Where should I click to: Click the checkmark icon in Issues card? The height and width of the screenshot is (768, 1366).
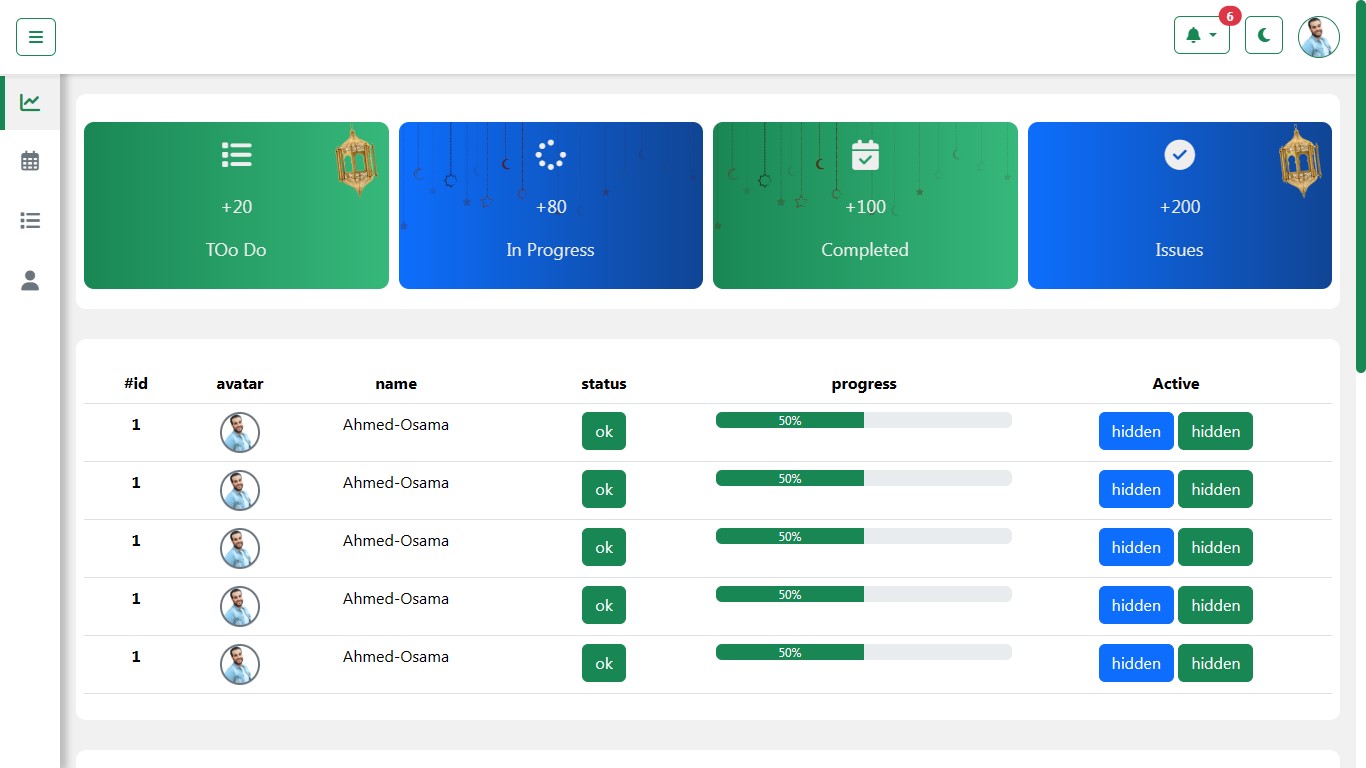tap(1179, 155)
